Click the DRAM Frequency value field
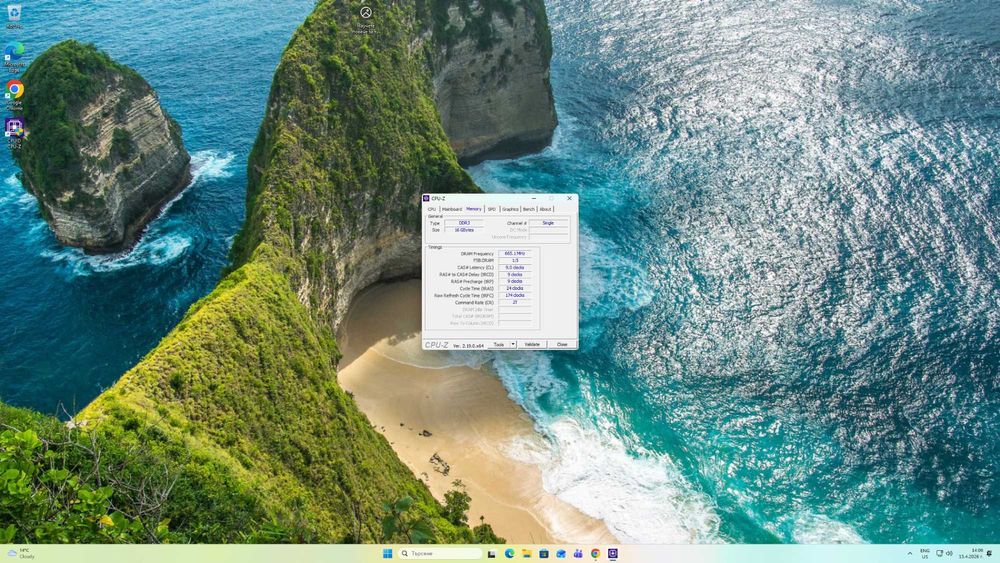 click(x=515, y=254)
